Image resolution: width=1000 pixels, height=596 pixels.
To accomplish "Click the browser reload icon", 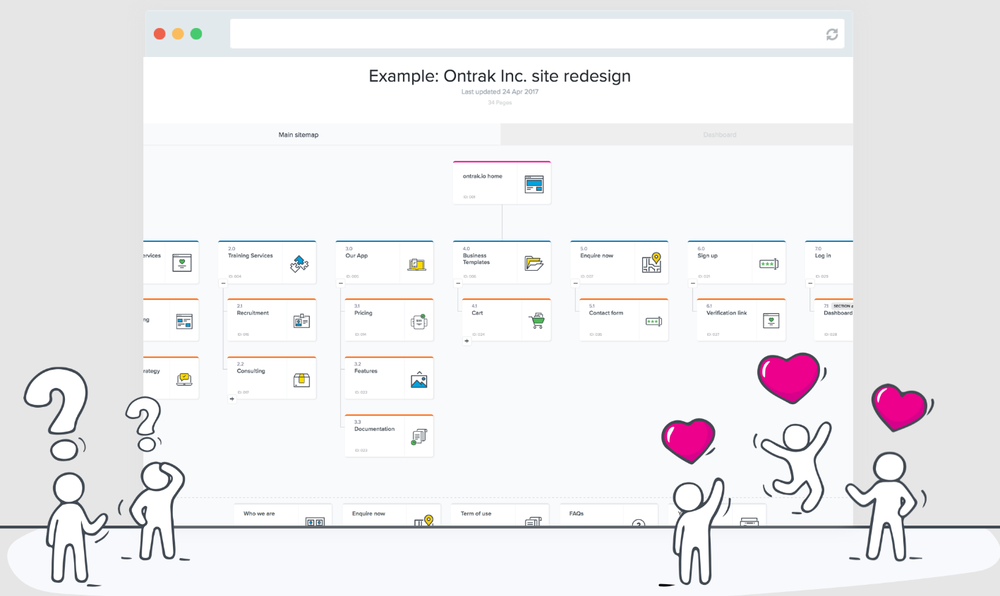I will tap(832, 34).
